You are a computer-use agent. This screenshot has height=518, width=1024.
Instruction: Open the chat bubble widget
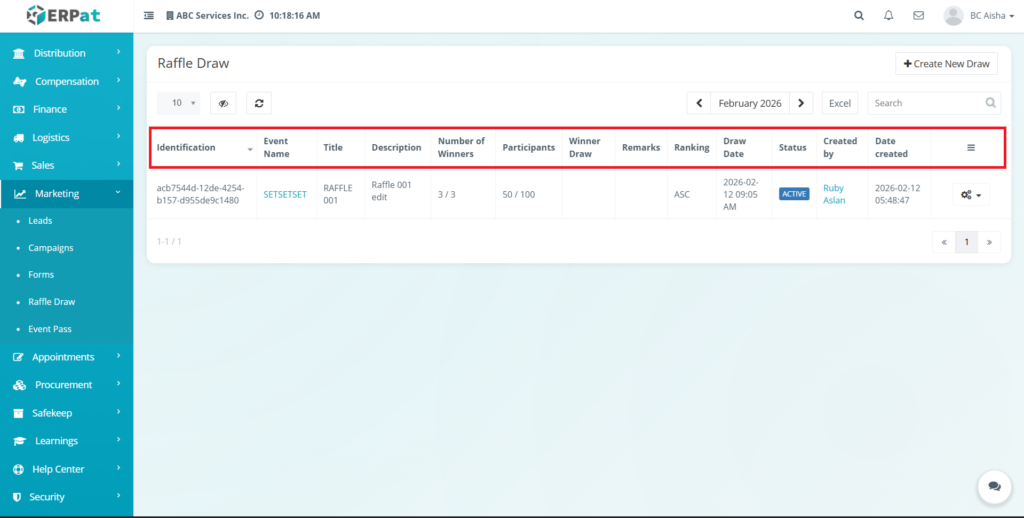(x=994, y=486)
